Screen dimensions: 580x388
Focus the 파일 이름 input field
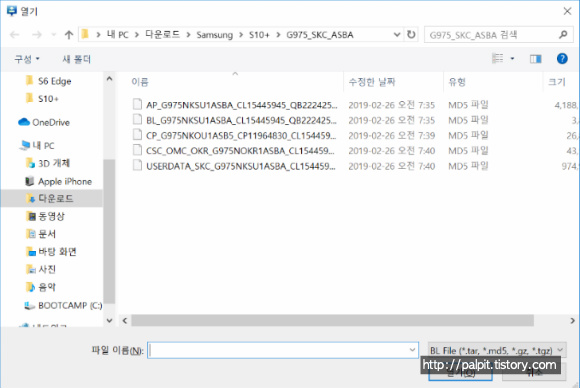tap(283, 350)
